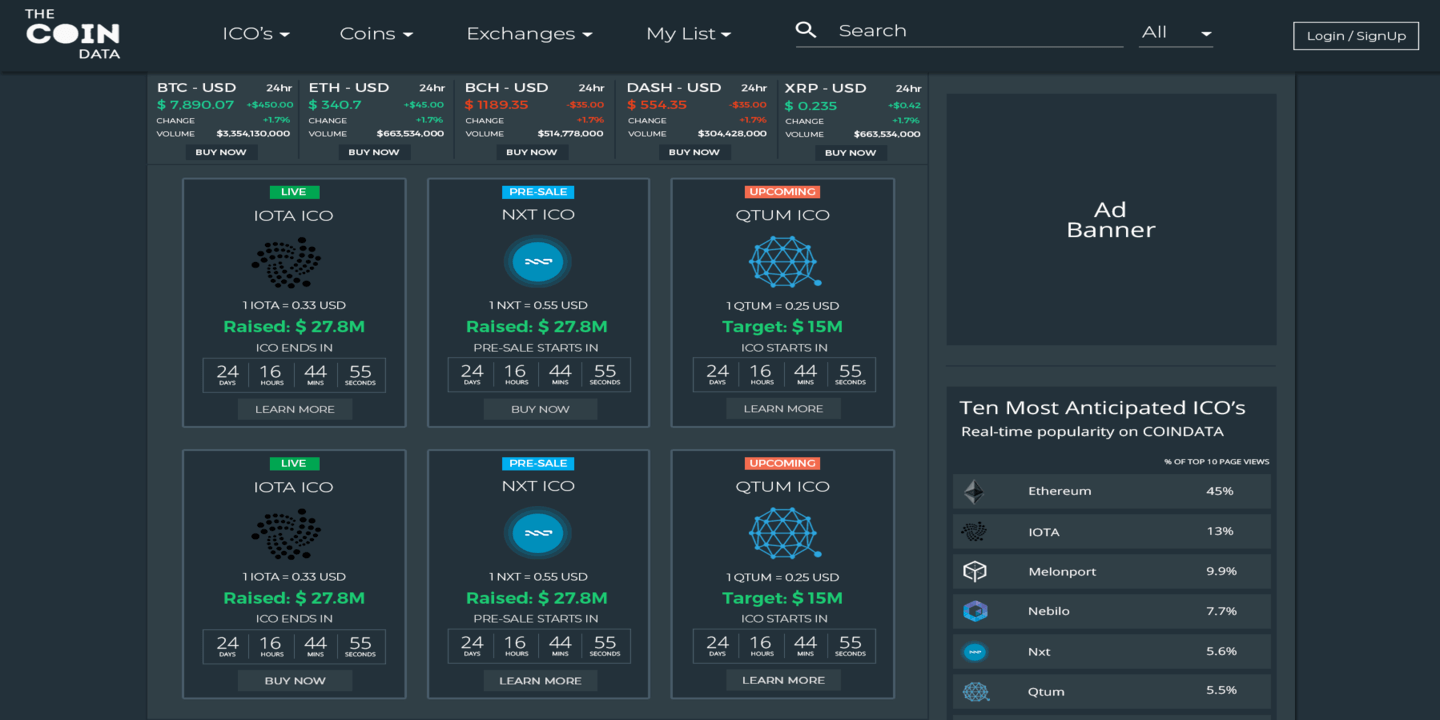Click the BTC price $ 7,890.07
This screenshot has height=720, width=1440.
195,105
